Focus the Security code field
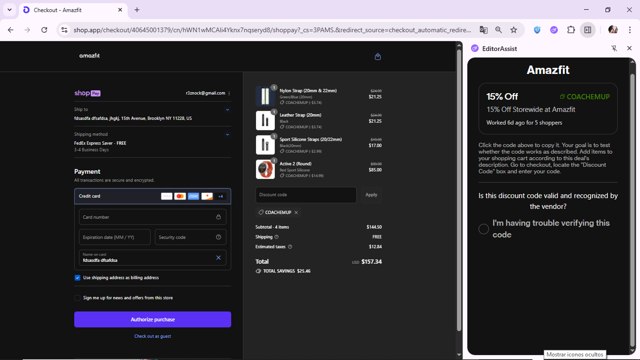The width and height of the screenshot is (640, 360). [190, 237]
